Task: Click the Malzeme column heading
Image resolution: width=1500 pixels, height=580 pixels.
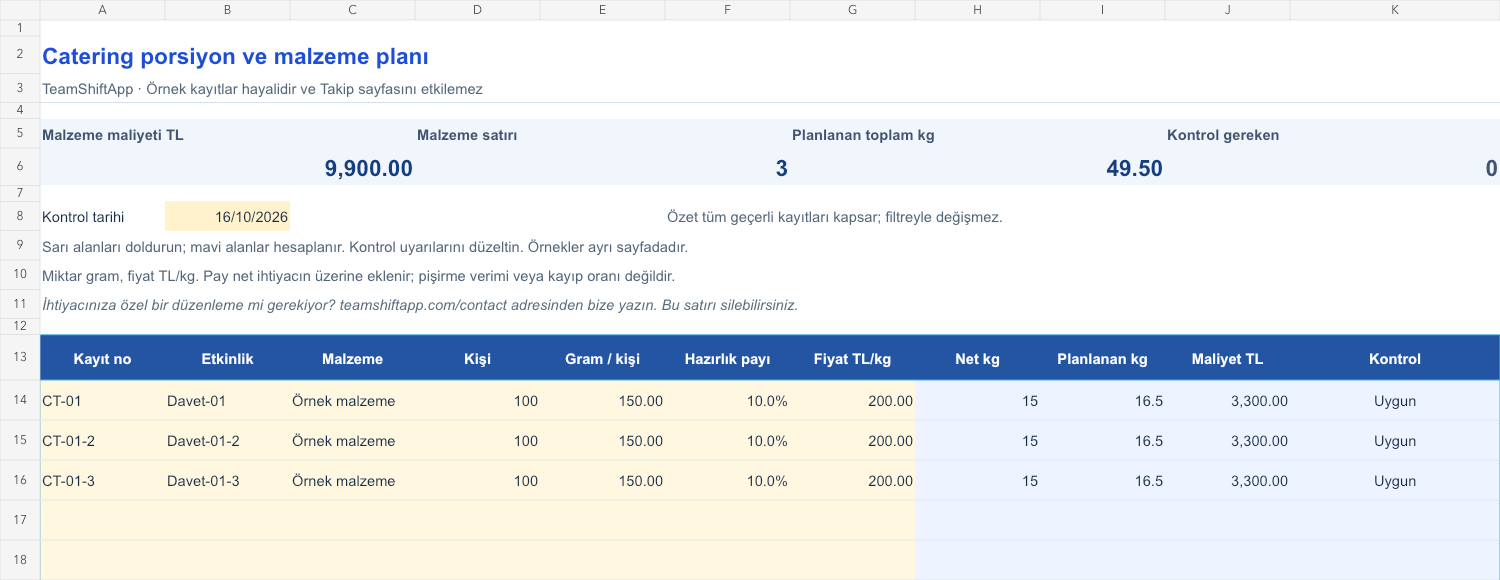Action: point(352,359)
